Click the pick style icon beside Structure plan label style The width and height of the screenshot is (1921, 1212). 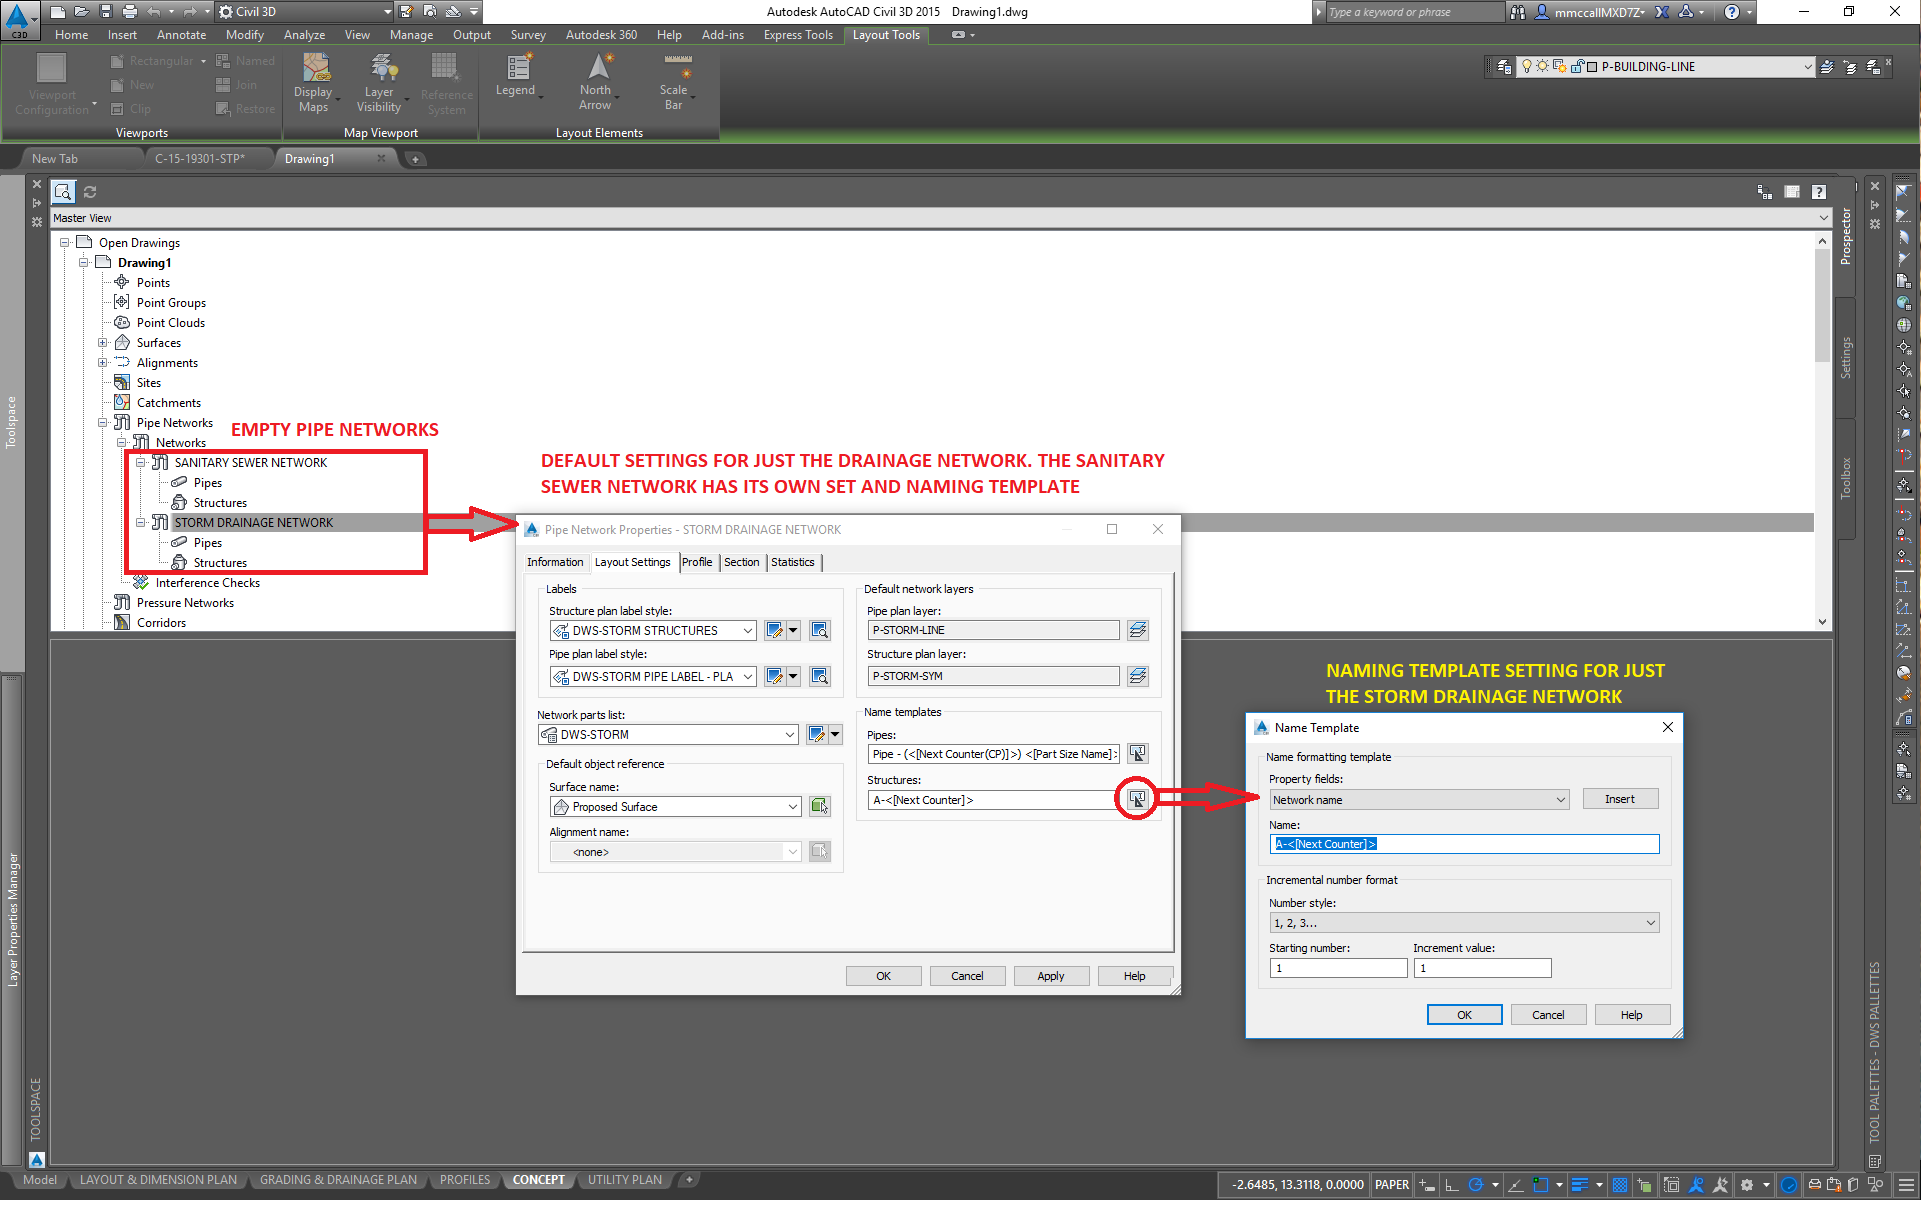pyautogui.click(x=819, y=630)
